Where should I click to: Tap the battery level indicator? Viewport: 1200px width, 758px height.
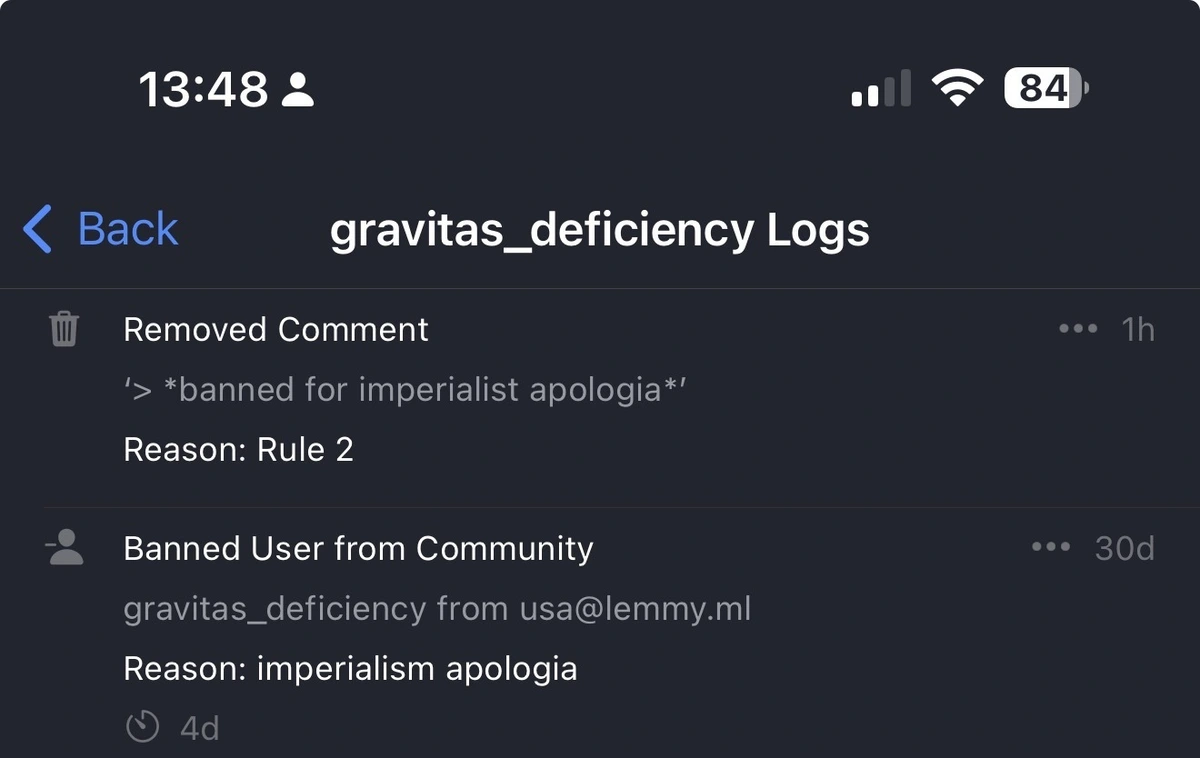(1045, 88)
